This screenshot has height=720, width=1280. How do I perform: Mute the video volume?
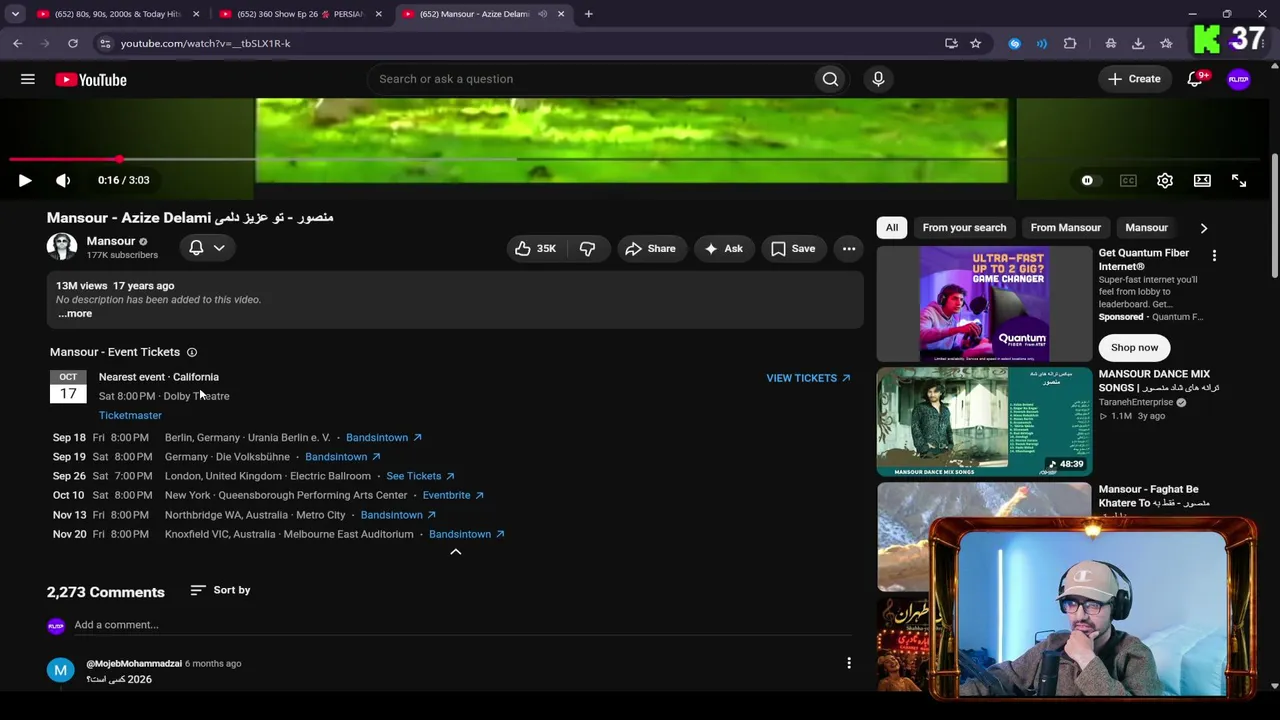tap(63, 181)
